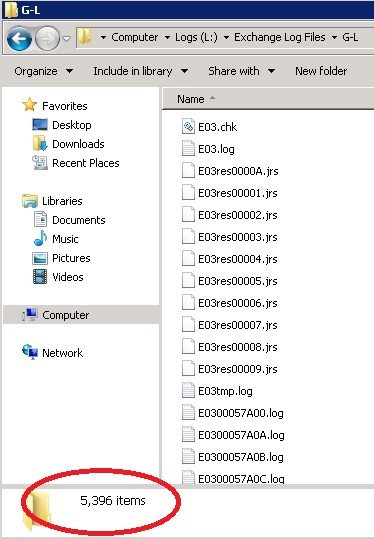Open the Organize menu
This screenshot has width=374, height=539.
43,71
